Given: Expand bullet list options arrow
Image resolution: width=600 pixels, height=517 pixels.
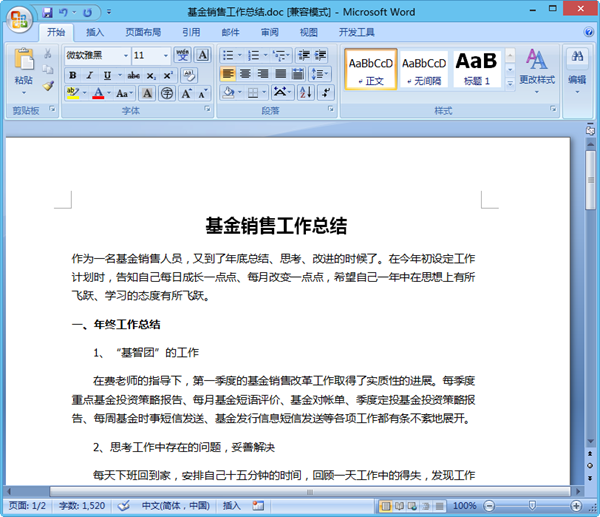Looking at the screenshot, I should click(x=240, y=55).
